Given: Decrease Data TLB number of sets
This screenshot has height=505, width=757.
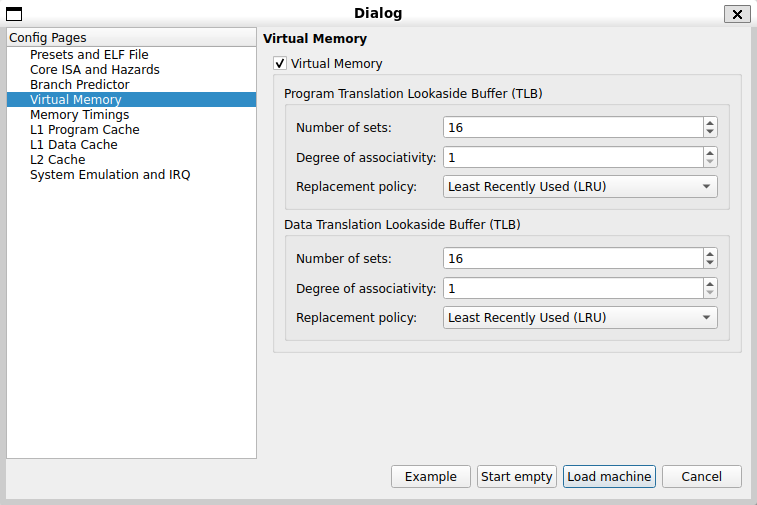Looking at the screenshot, I should (710, 263).
